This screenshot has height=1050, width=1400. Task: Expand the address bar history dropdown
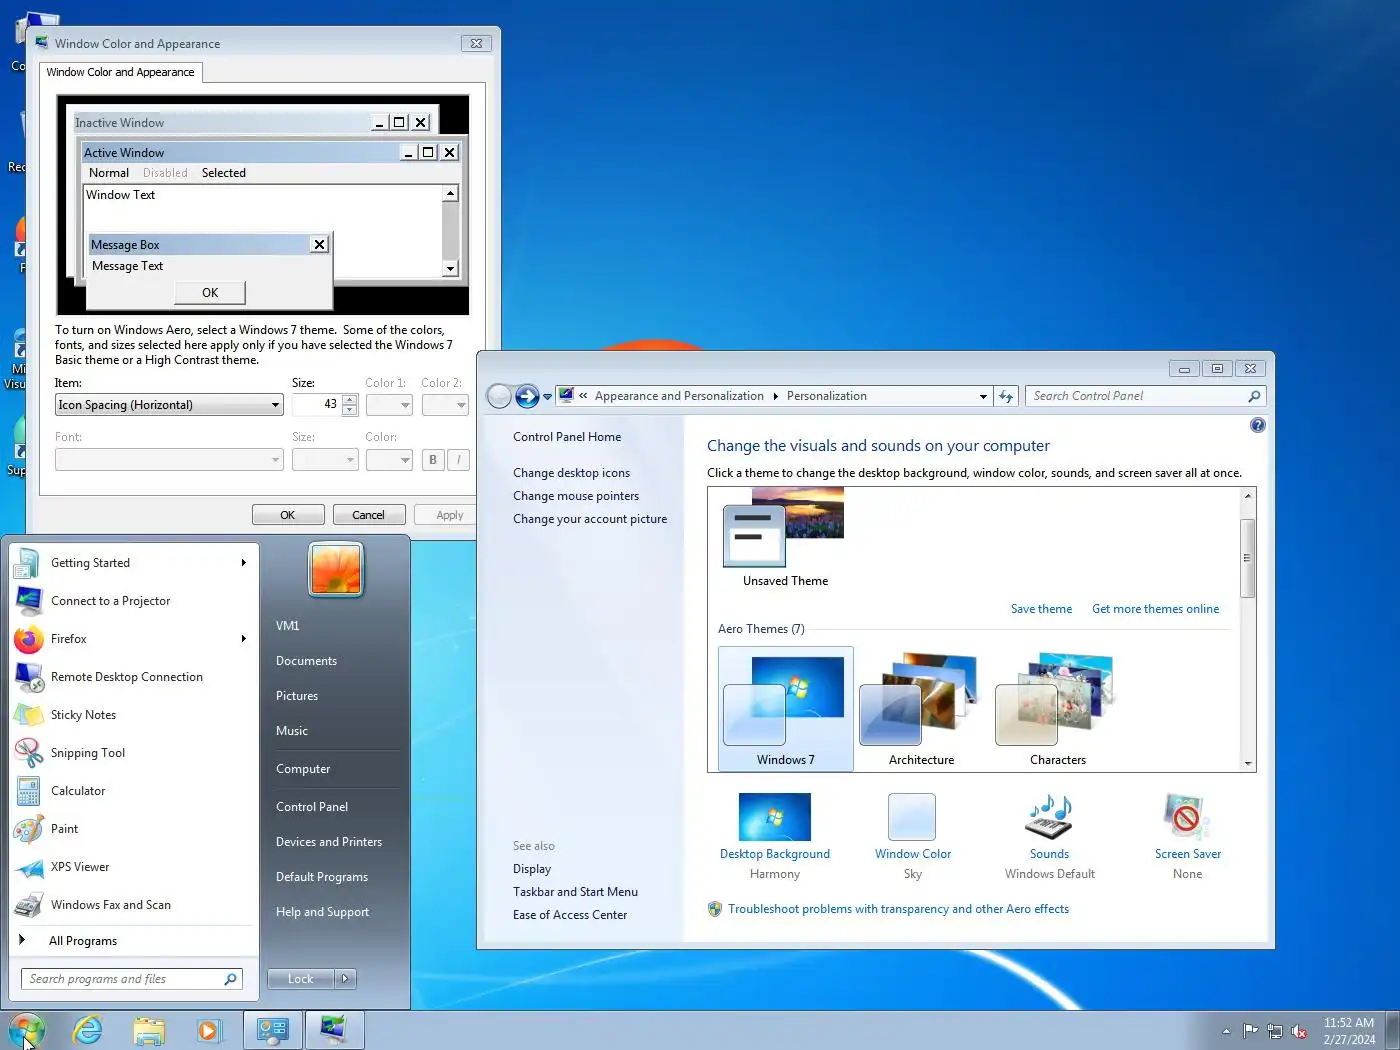click(983, 396)
